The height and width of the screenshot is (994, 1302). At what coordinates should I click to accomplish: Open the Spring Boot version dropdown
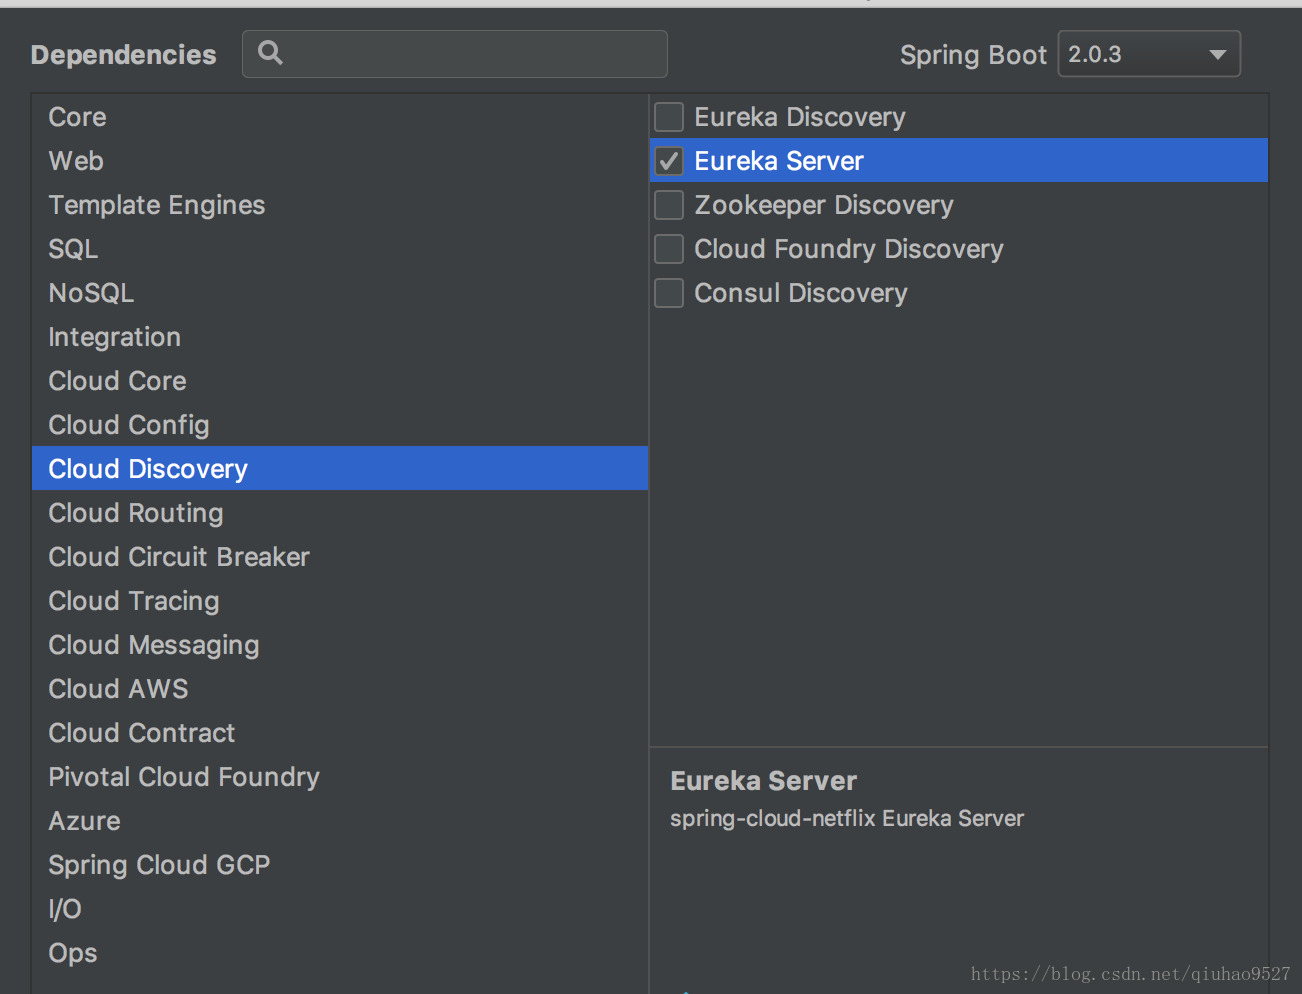tap(1149, 54)
